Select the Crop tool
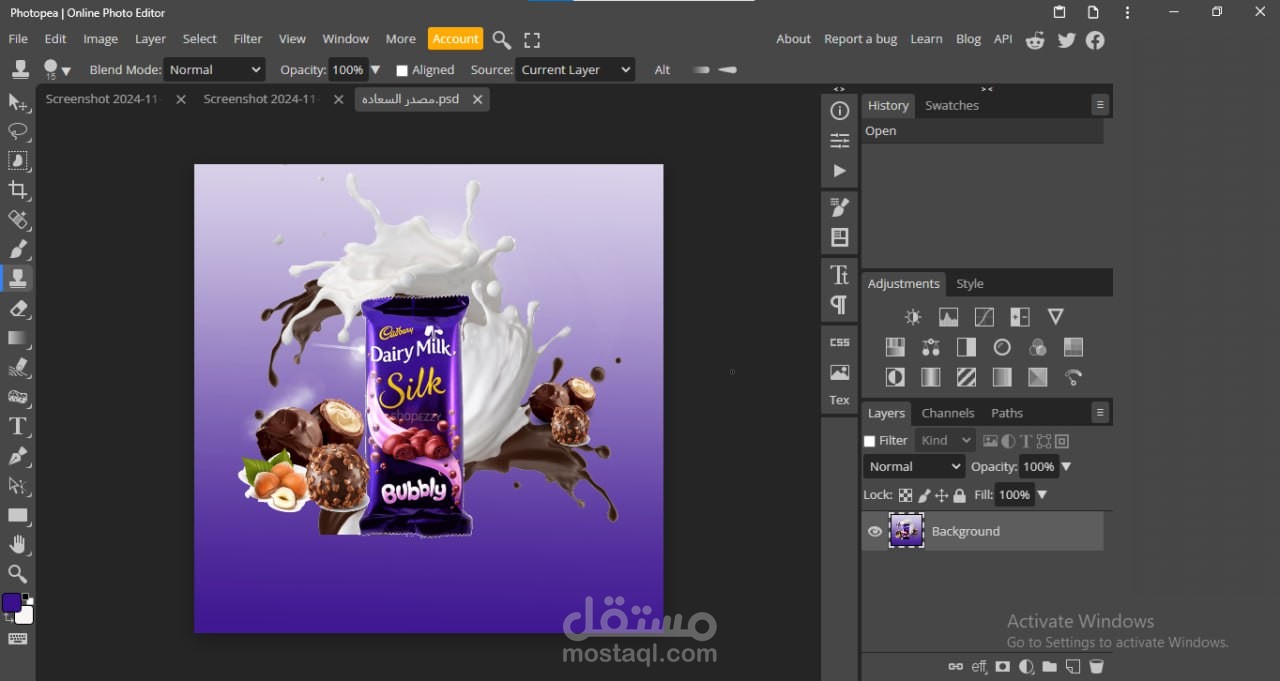The image size is (1280, 681). tap(17, 190)
